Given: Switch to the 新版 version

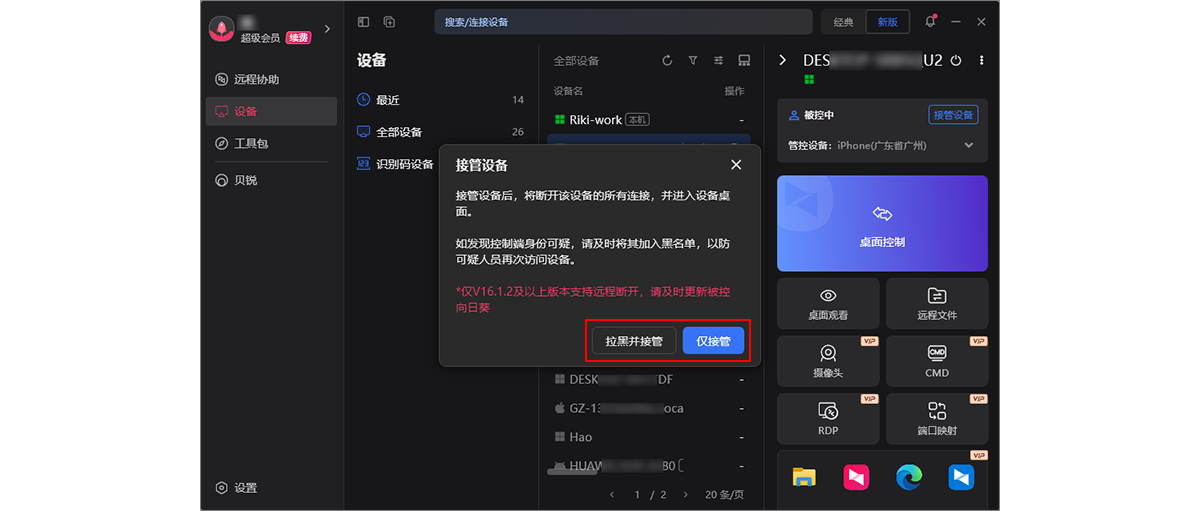Looking at the screenshot, I should 888,22.
